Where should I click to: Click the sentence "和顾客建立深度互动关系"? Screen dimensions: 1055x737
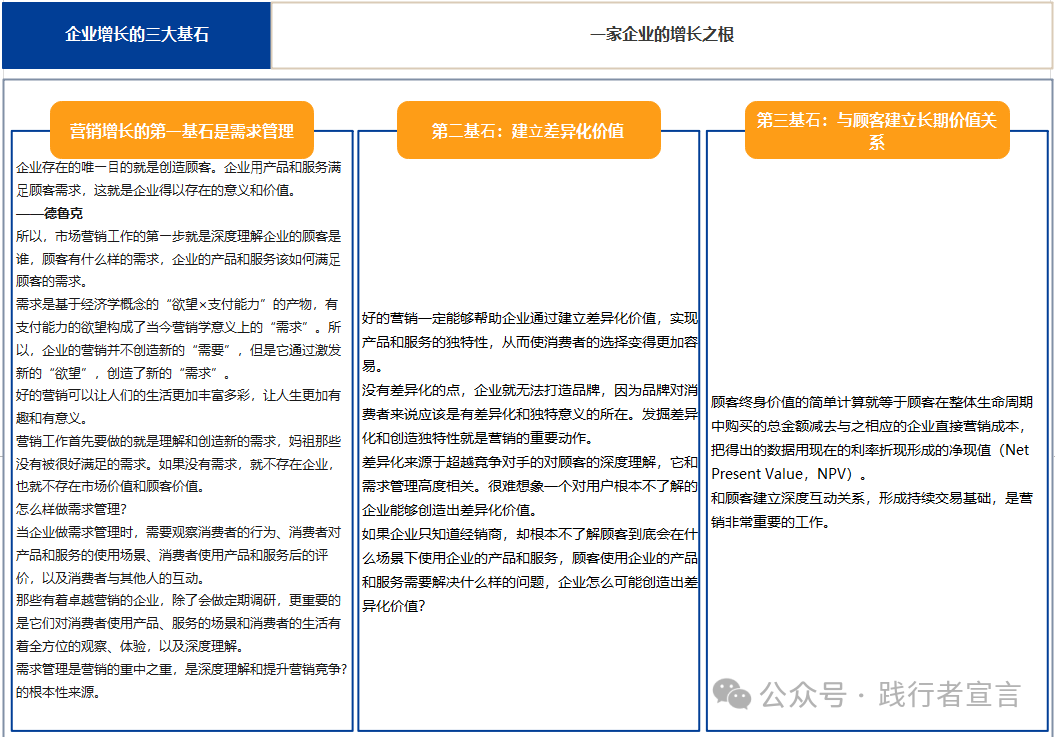pos(871,497)
